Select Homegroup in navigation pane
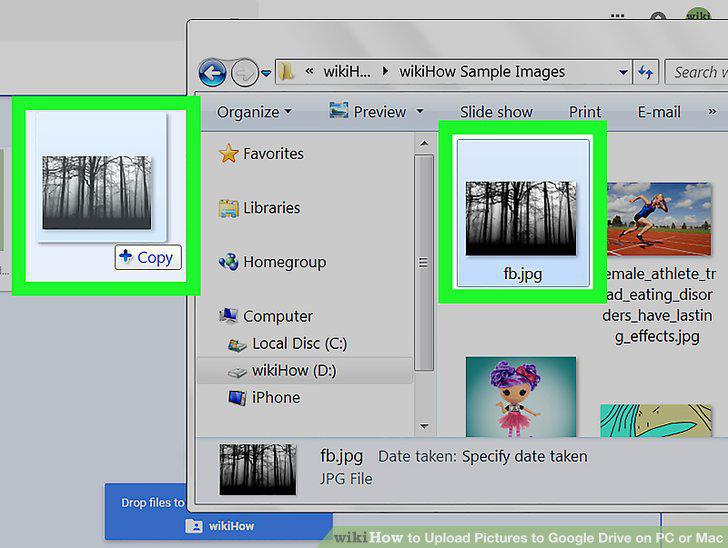This screenshot has height=548, width=728. tap(285, 262)
